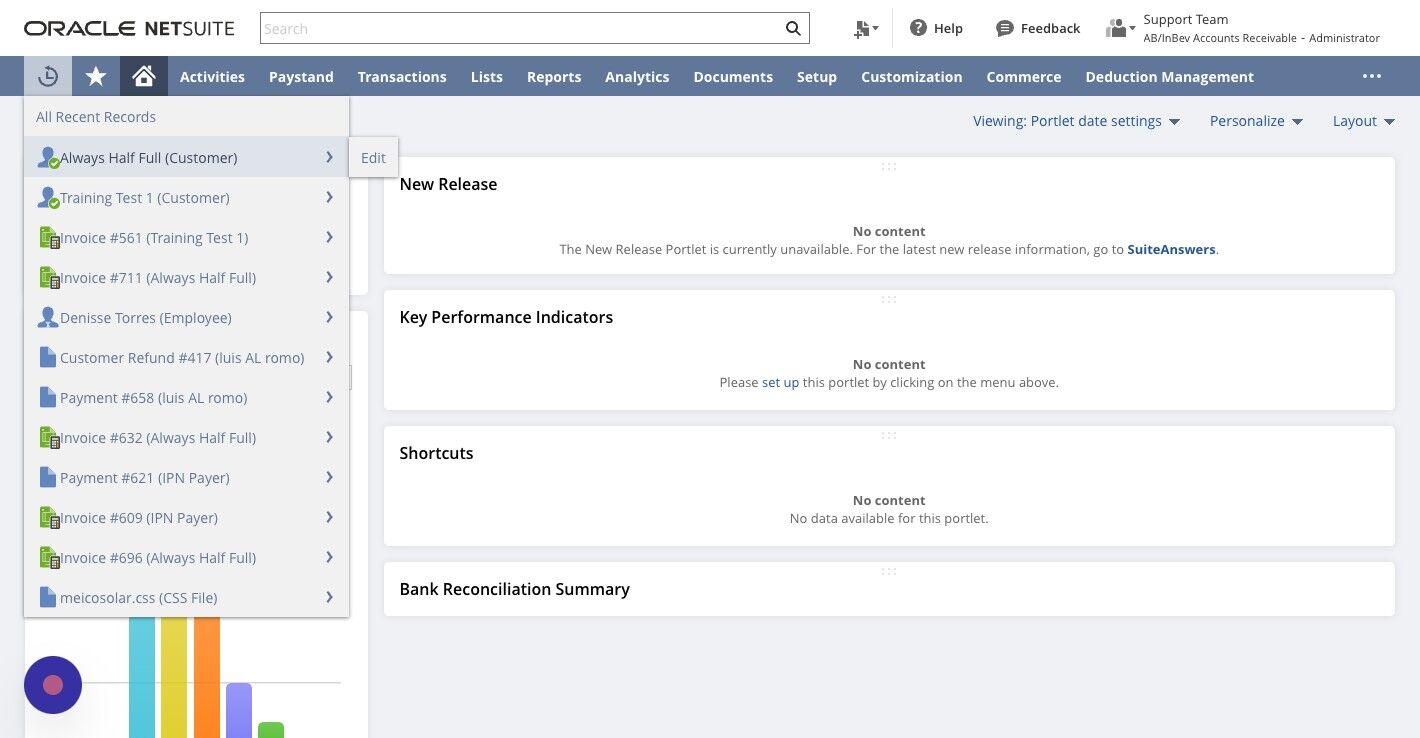Follow the SuiteAnswers link

click(x=1171, y=249)
